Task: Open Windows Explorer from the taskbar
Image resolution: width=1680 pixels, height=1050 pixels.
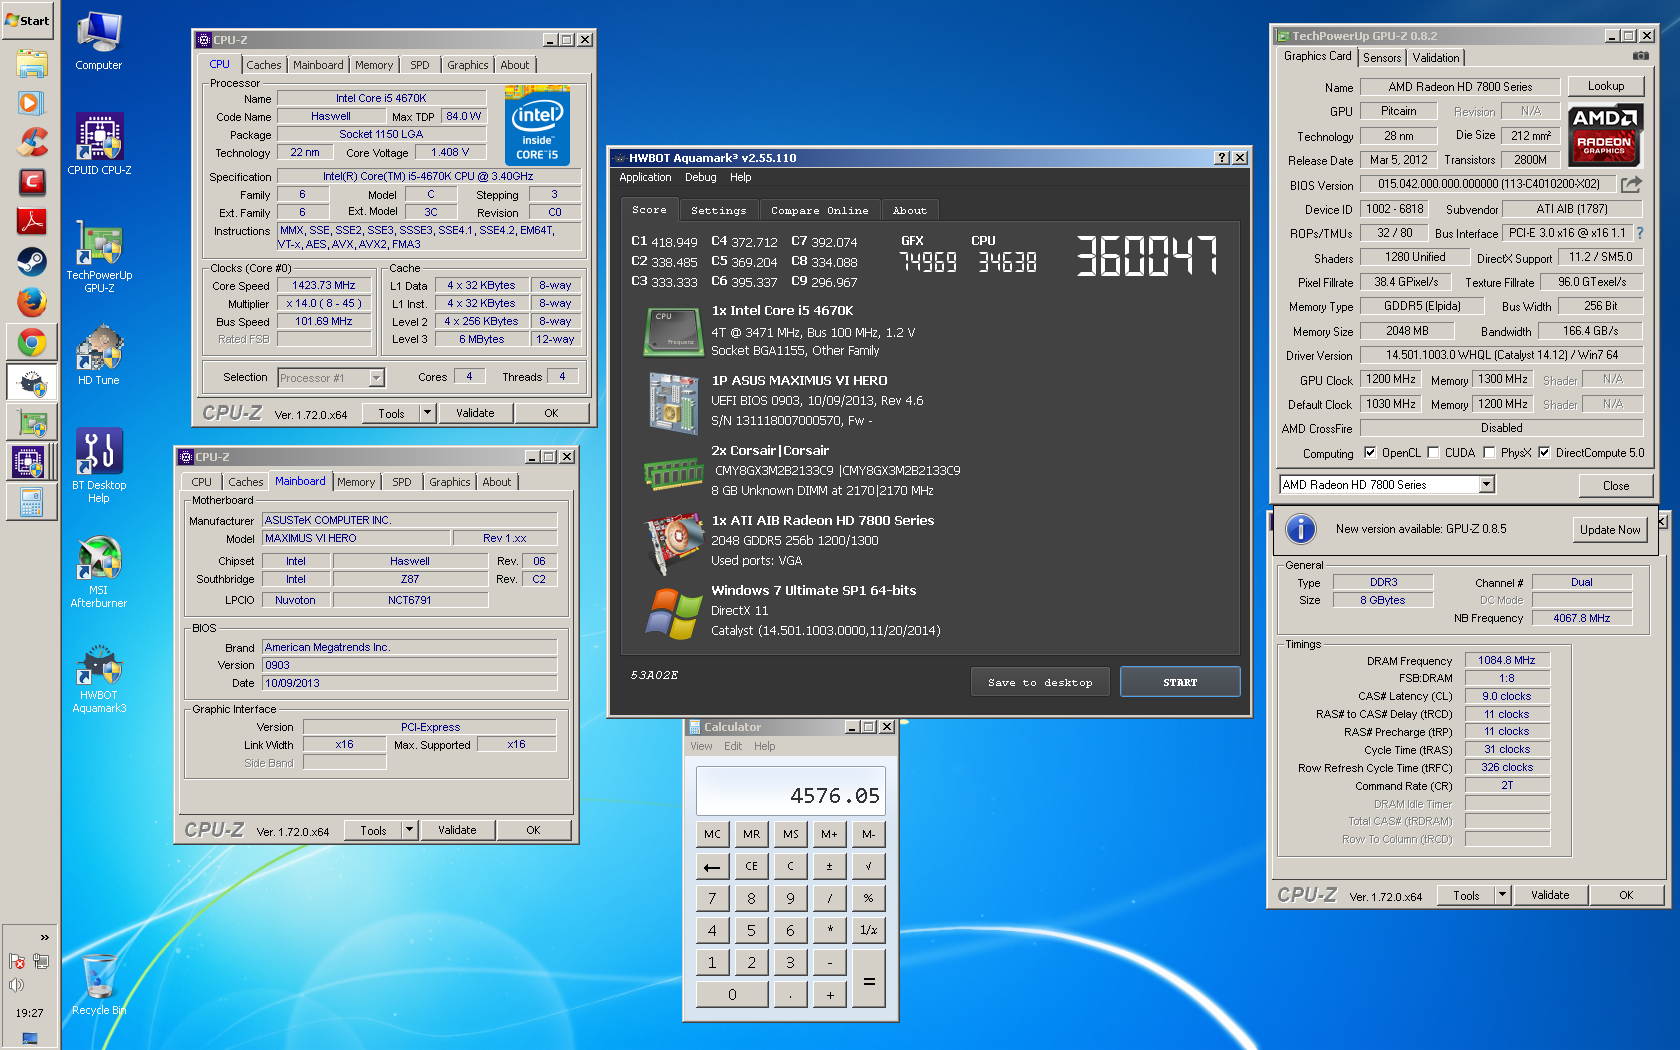Action: 31,63
